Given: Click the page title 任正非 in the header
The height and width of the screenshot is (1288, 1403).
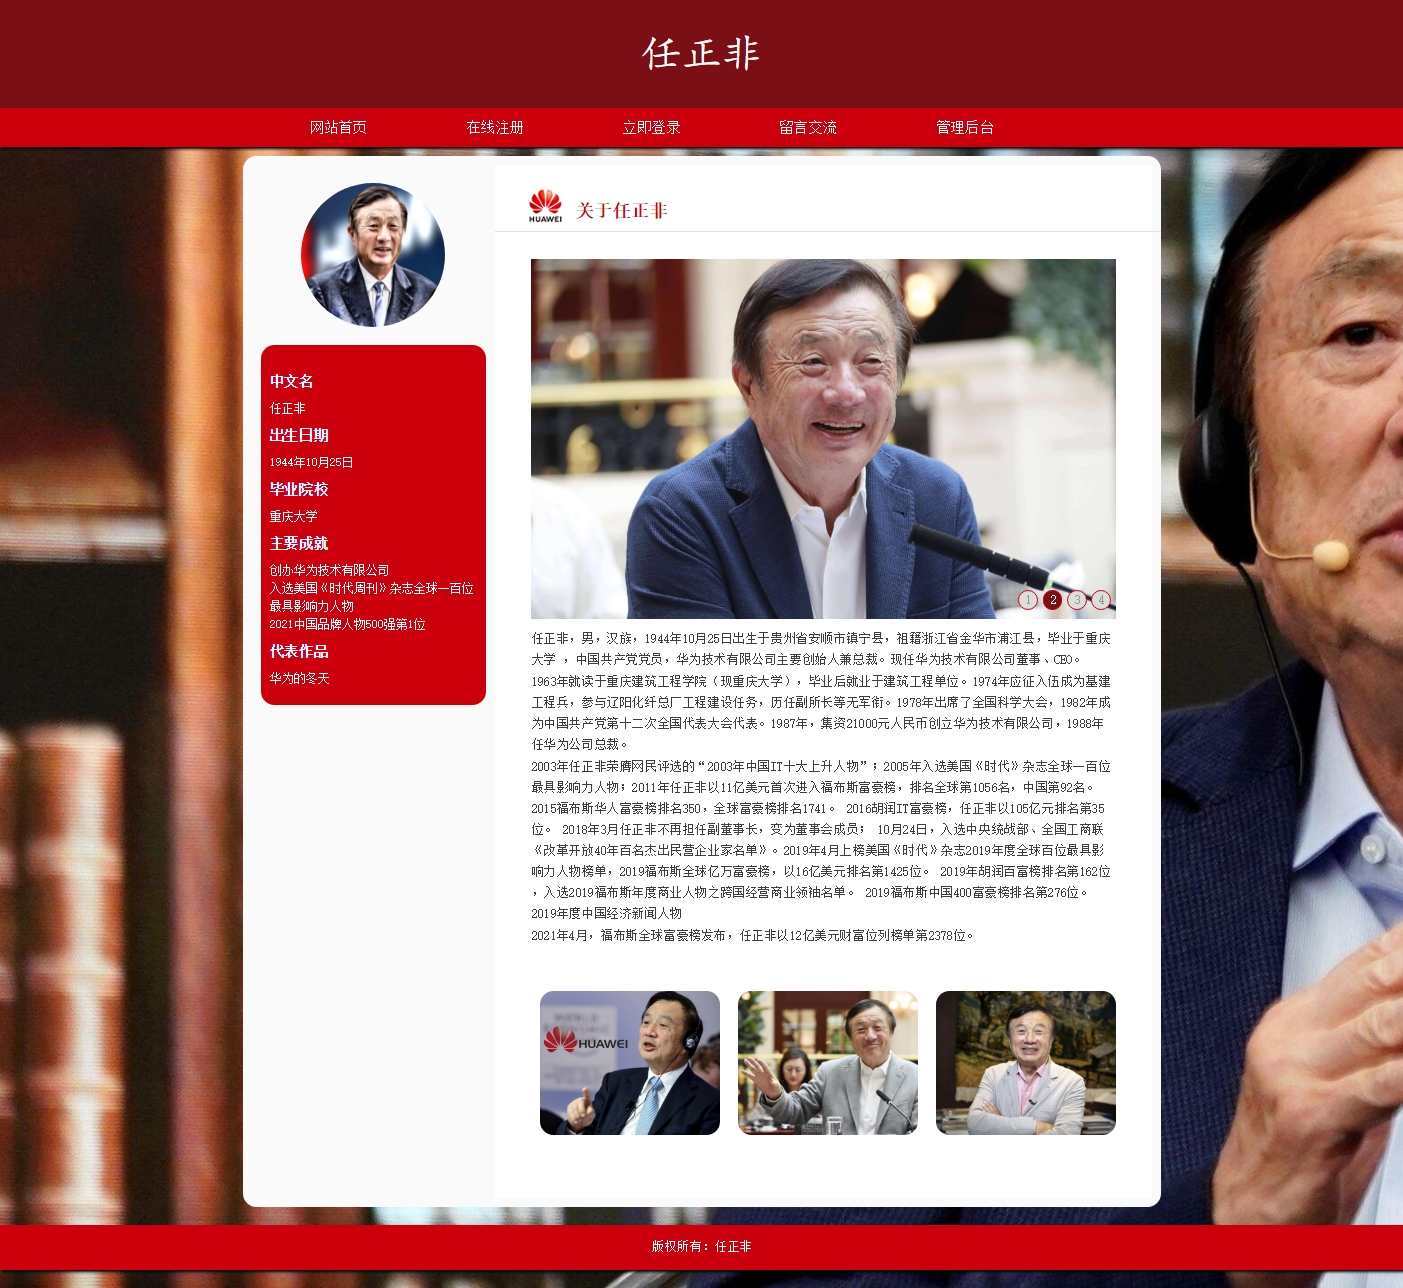Looking at the screenshot, I should tap(701, 53).
